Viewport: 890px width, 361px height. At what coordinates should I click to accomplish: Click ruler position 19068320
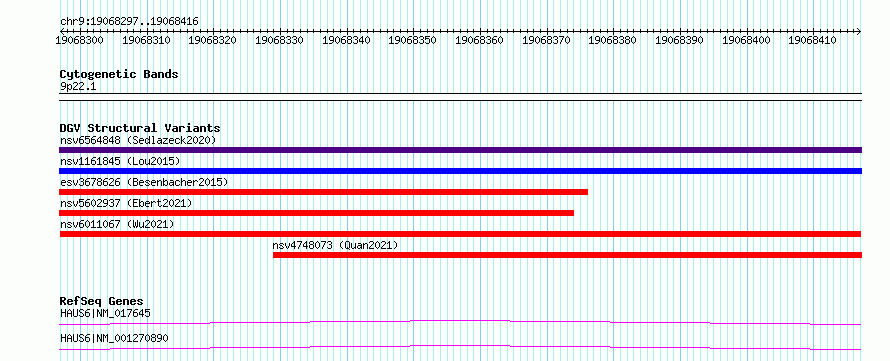(x=212, y=40)
